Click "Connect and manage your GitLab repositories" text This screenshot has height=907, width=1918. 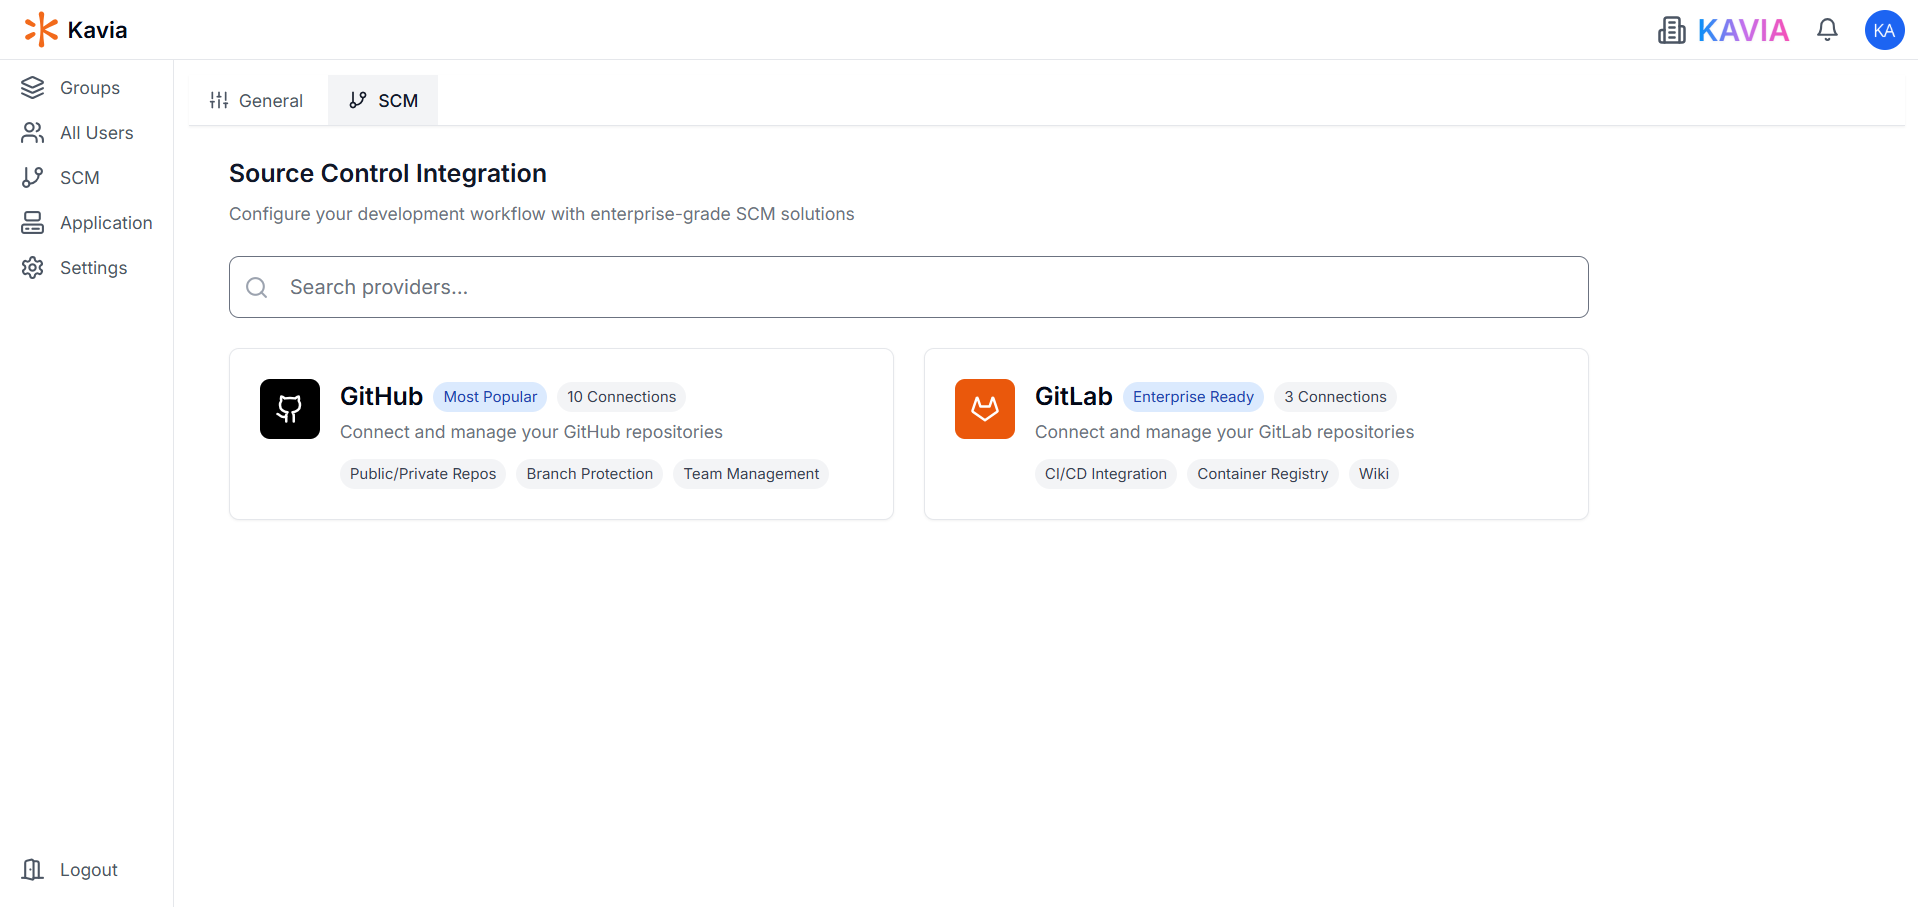tap(1224, 432)
